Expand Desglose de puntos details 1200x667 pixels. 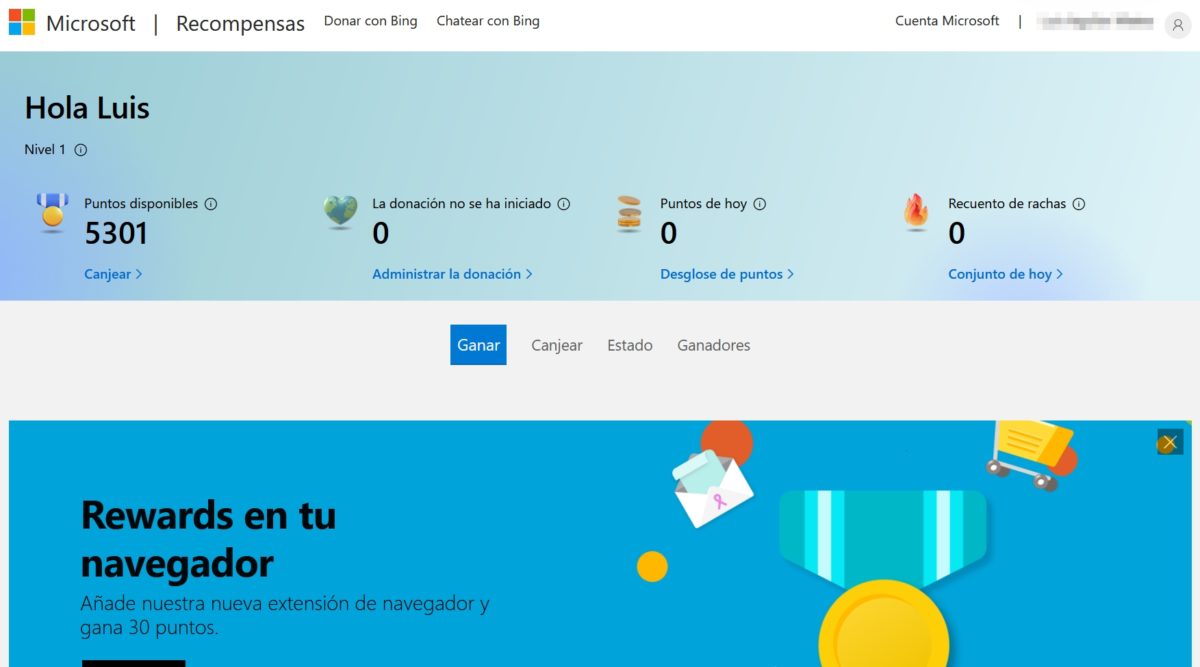click(x=726, y=273)
